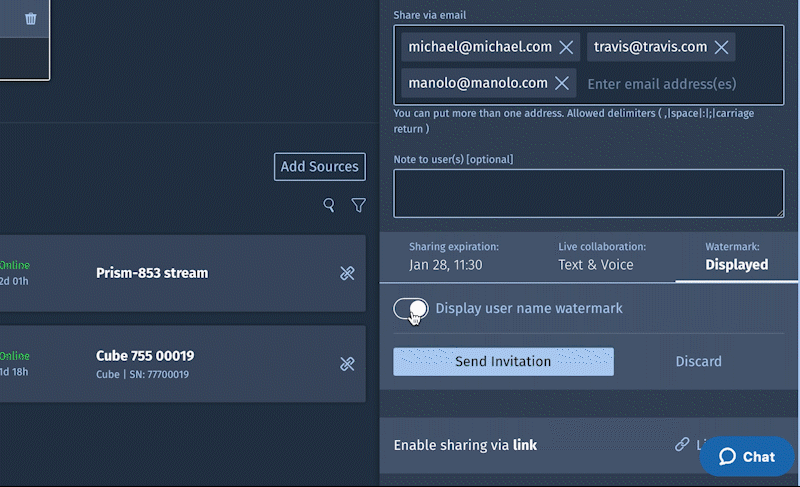Unlink the Cube 755 00019 source
This screenshot has width=800, height=487.
pos(347,364)
